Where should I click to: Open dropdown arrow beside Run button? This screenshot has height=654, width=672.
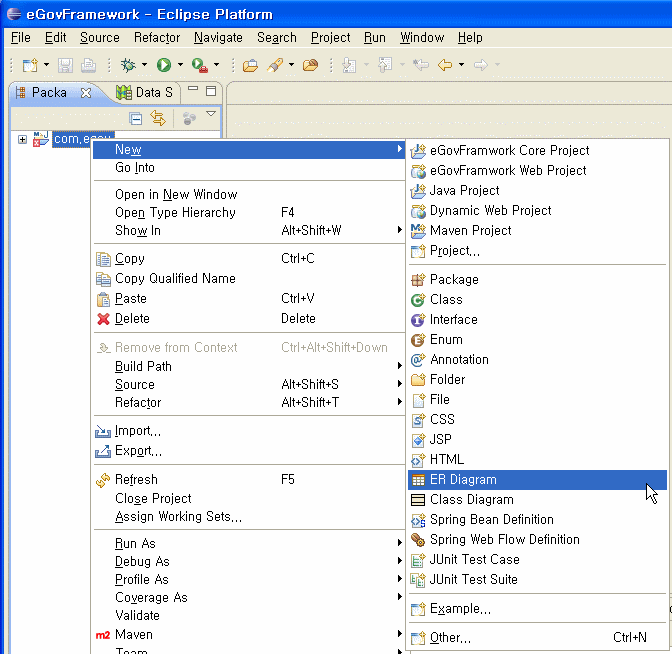[180, 66]
